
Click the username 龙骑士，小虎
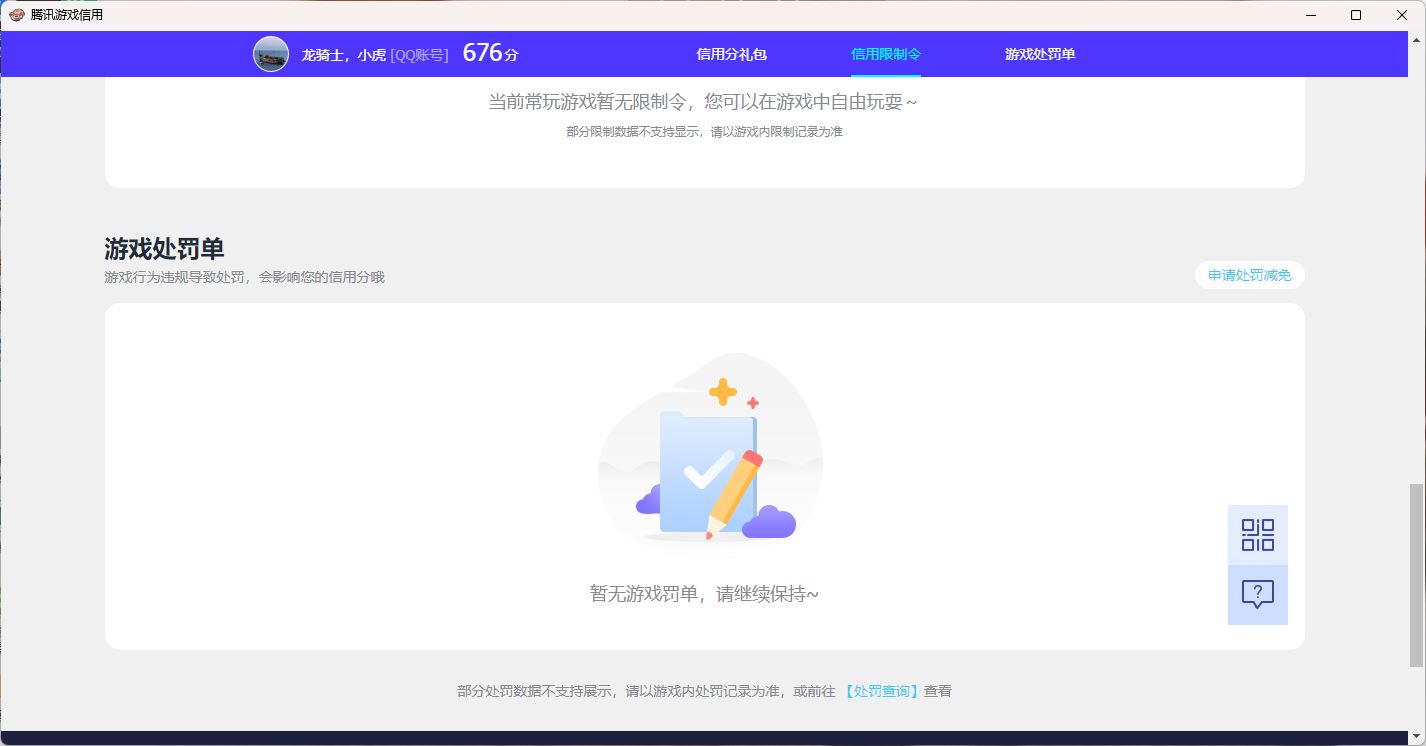[343, 55]
